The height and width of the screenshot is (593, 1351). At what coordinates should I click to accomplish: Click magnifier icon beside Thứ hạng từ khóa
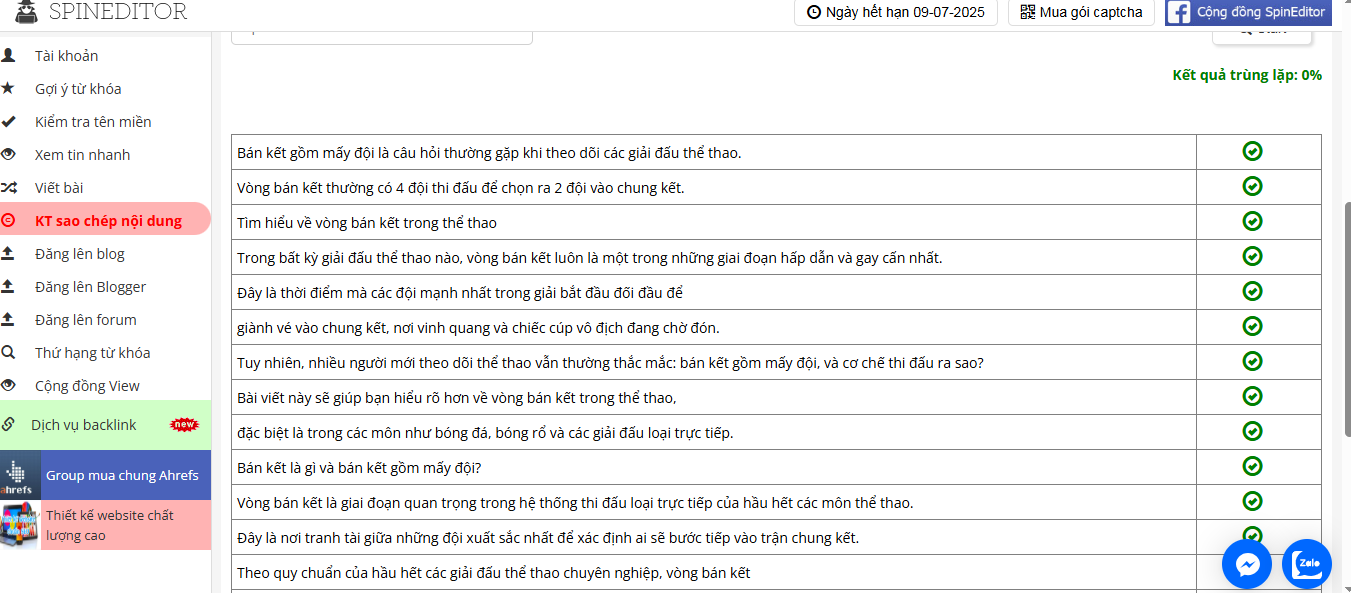[x=8, y=352]
